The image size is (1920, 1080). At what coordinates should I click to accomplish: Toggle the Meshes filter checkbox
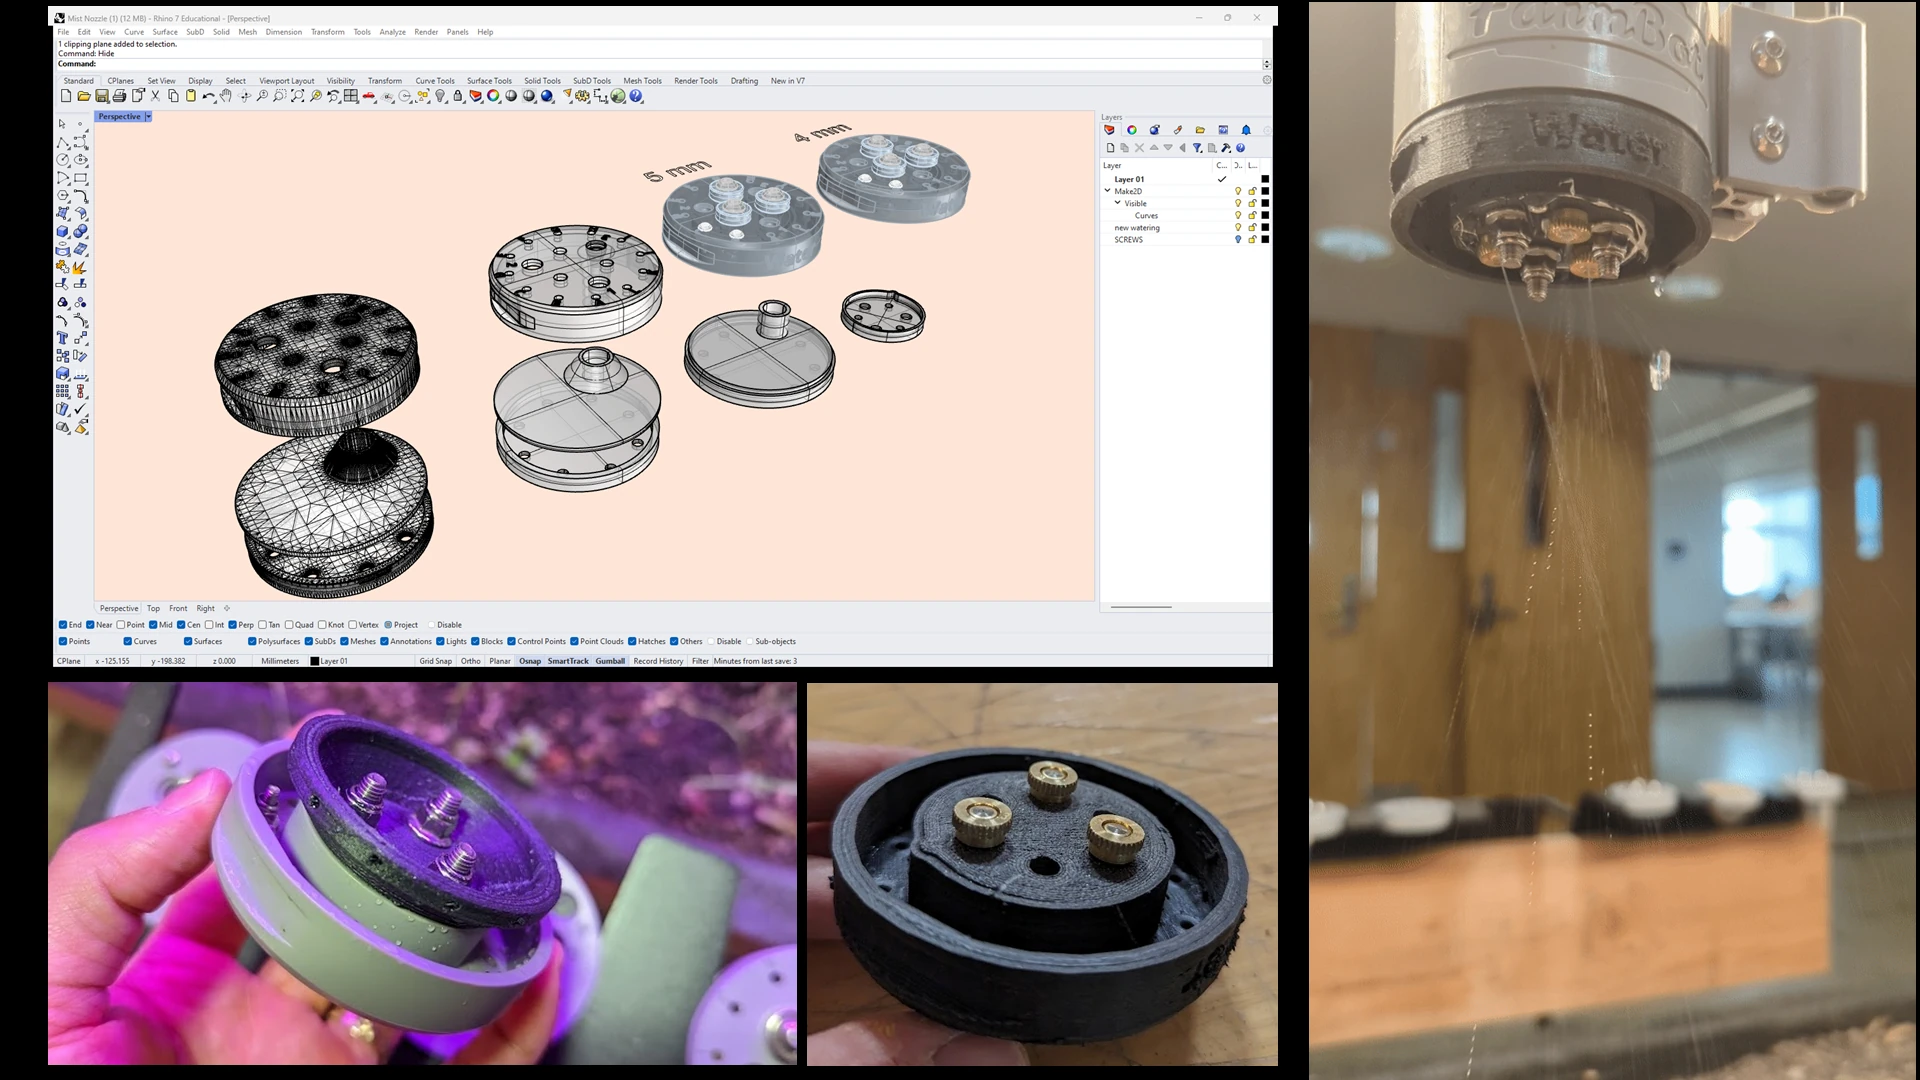(344, 642)
